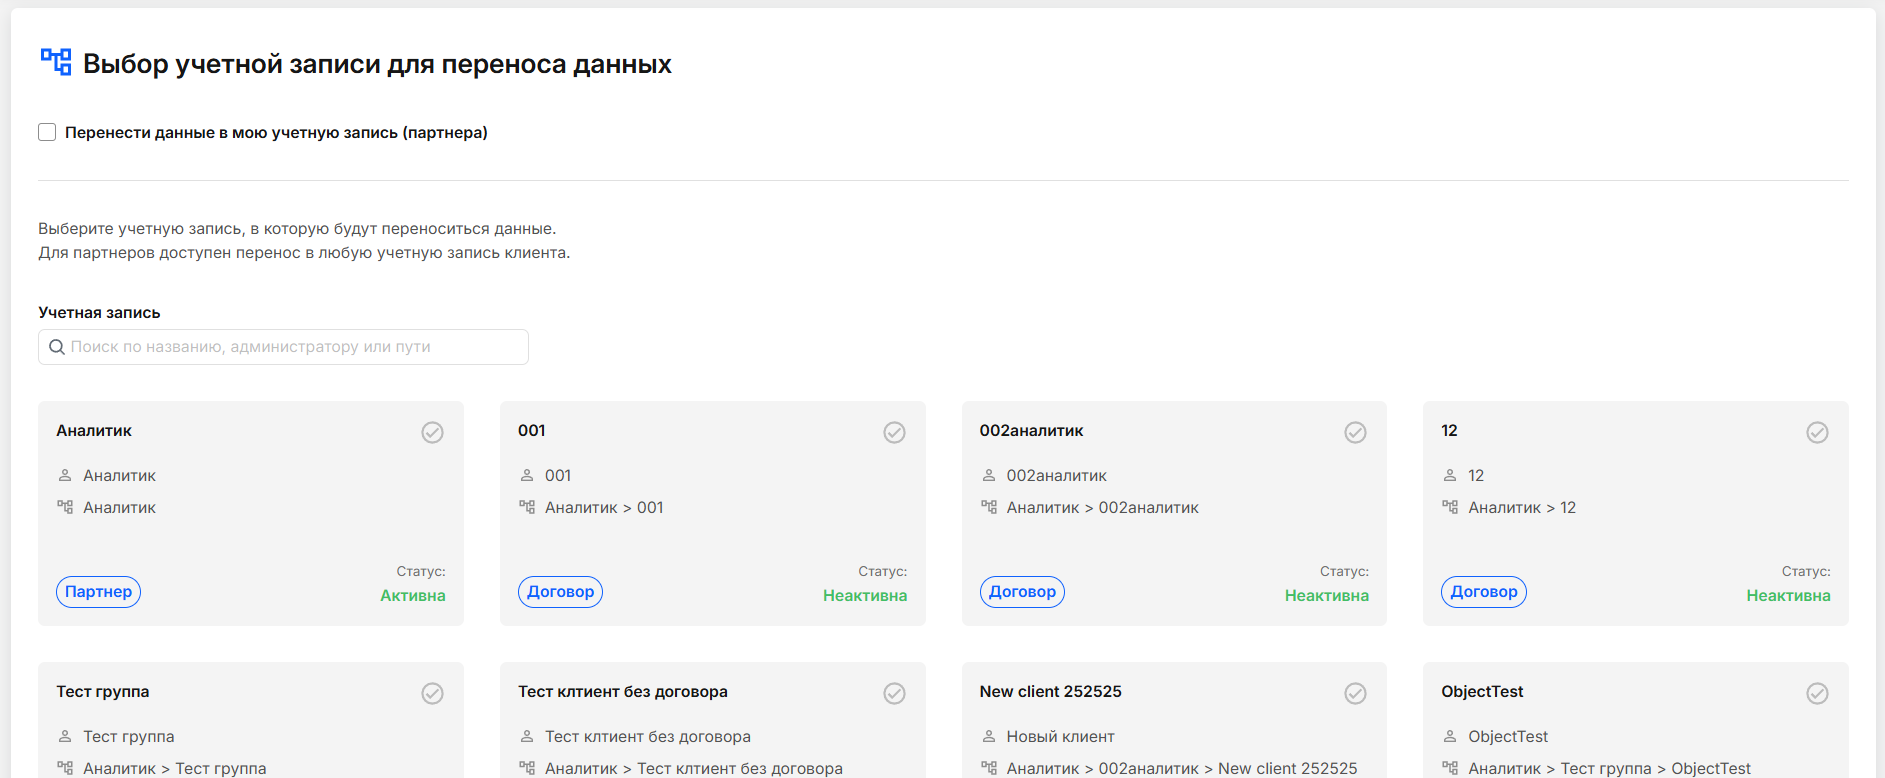Click the user icon on 002аналитик card
The image size is (1885, 778).
click(x=989, y=475)
